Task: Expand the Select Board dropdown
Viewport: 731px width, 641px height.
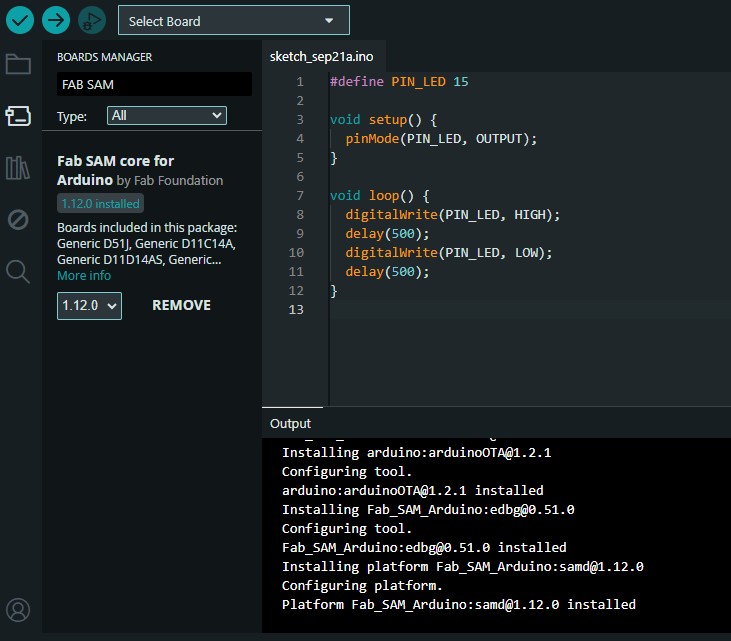Action: [x=233, y=21]
